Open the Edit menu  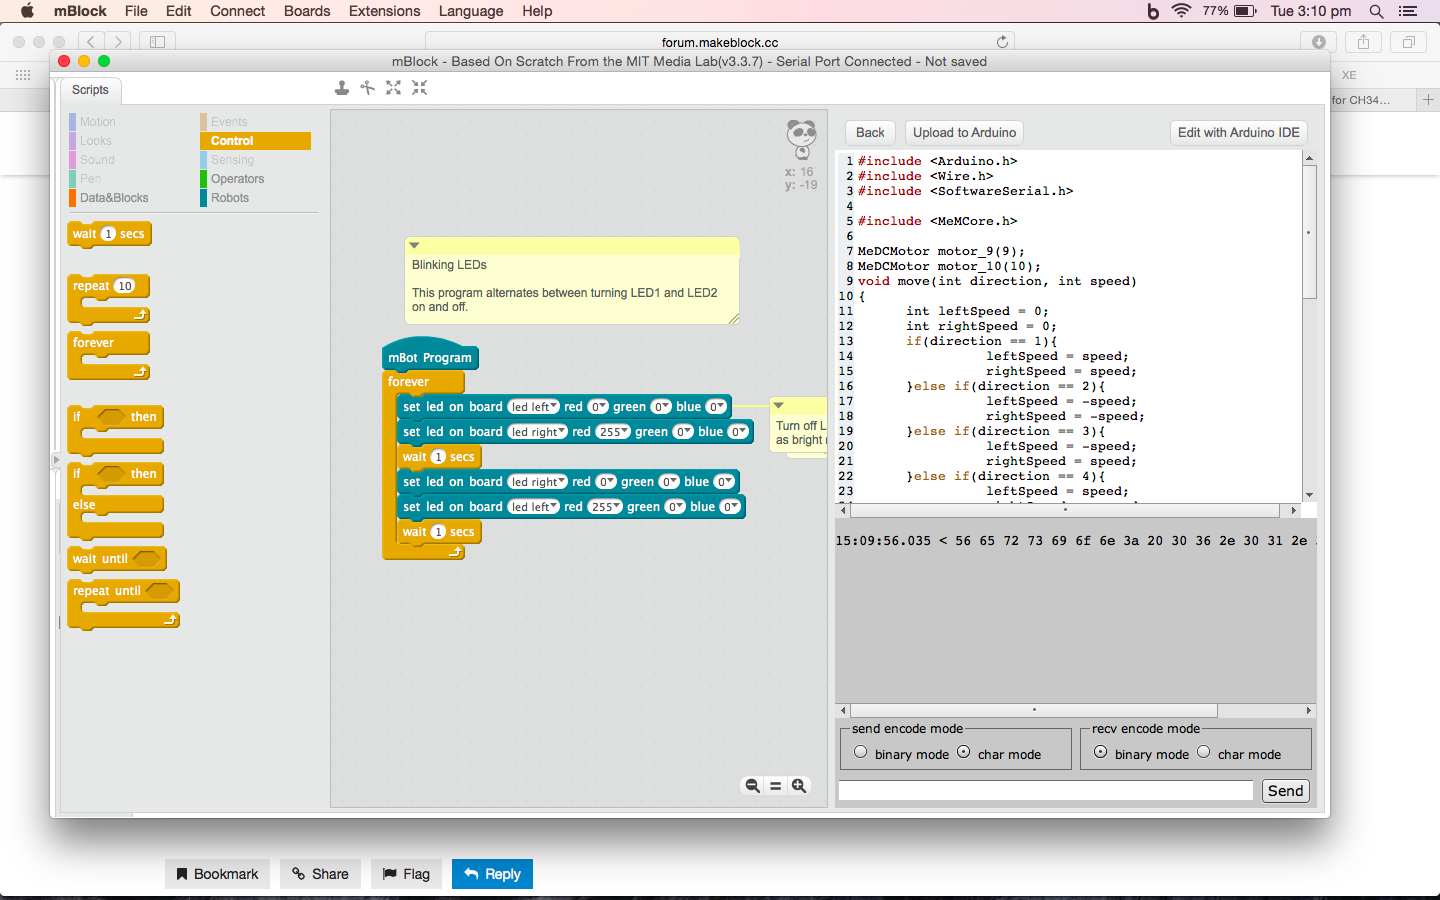[179, 11]
